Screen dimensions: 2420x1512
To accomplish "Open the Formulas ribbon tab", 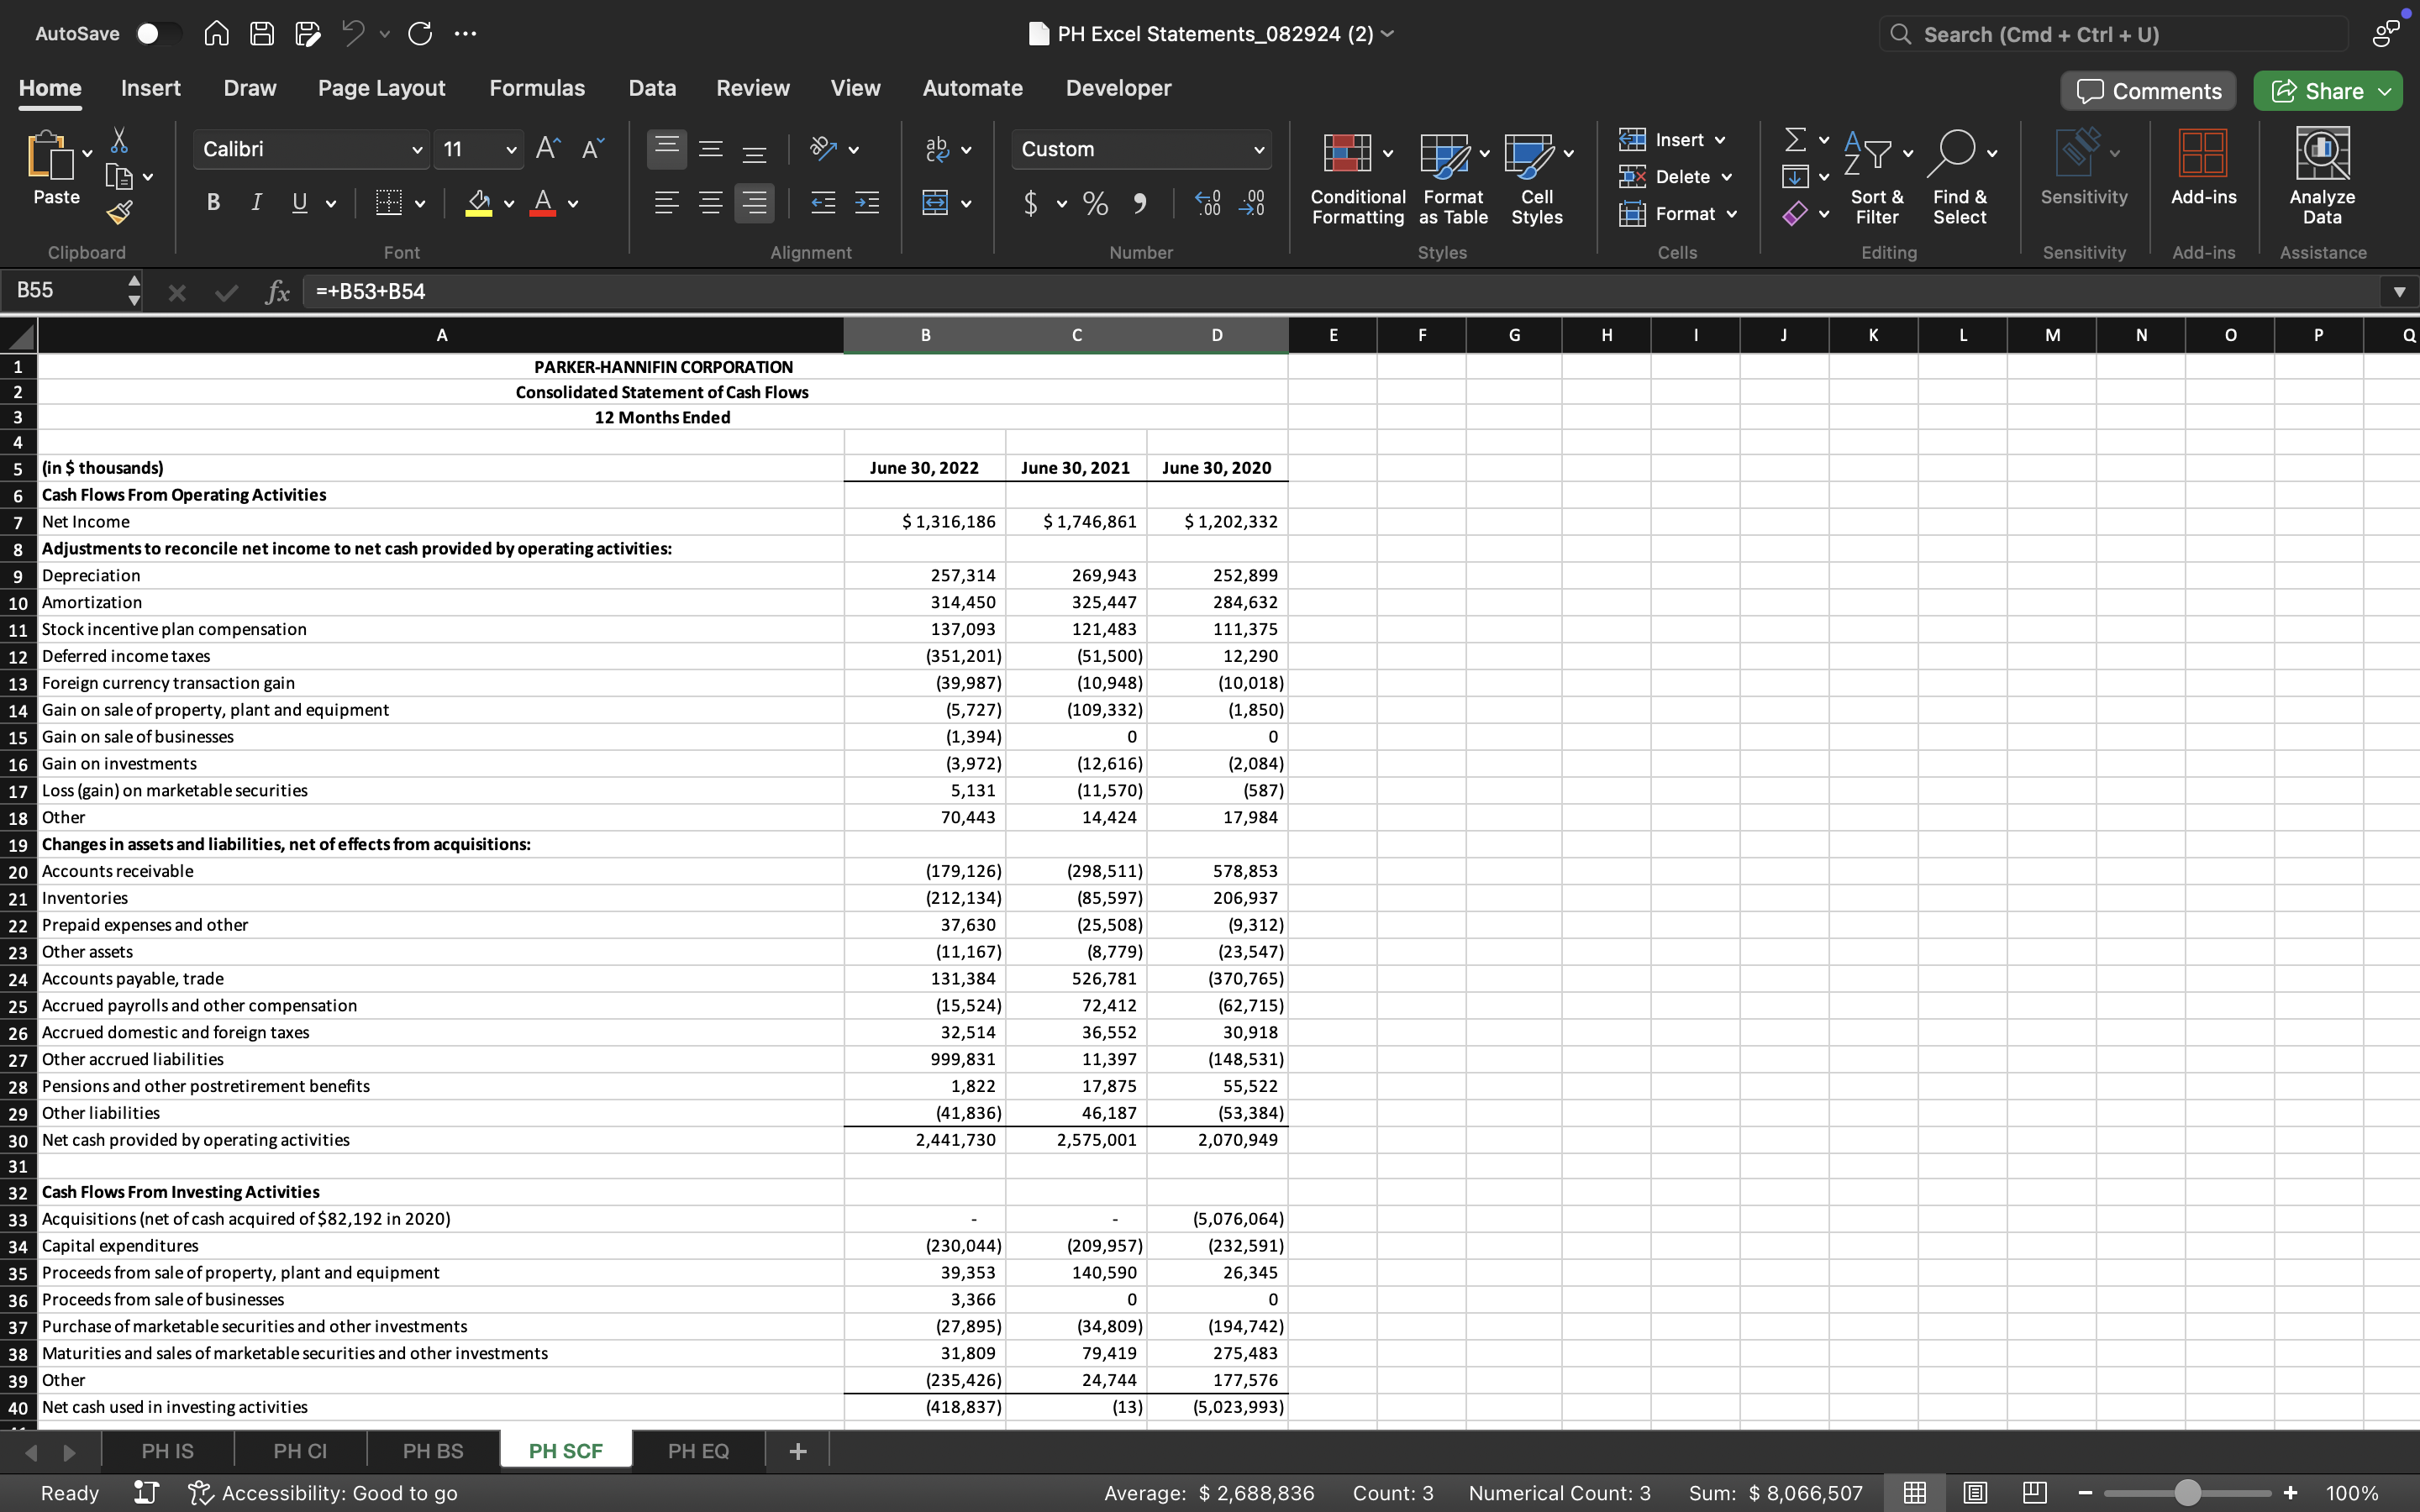I will tap(536, 88).
